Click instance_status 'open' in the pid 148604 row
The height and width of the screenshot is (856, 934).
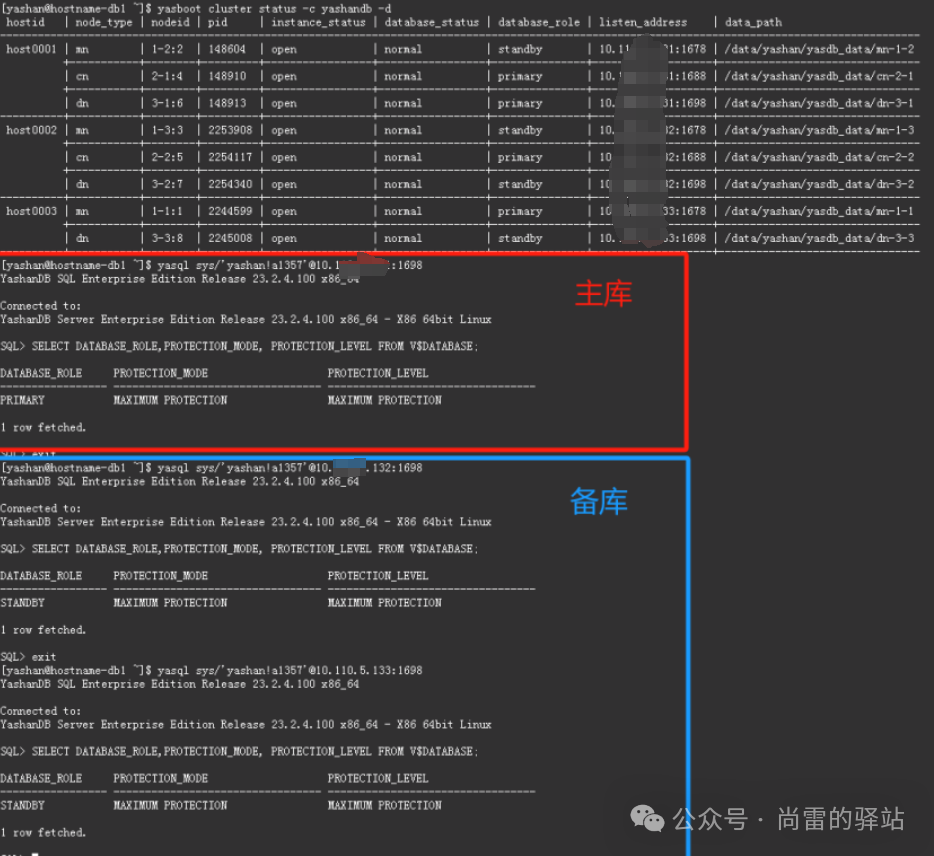tap(284, 49)
